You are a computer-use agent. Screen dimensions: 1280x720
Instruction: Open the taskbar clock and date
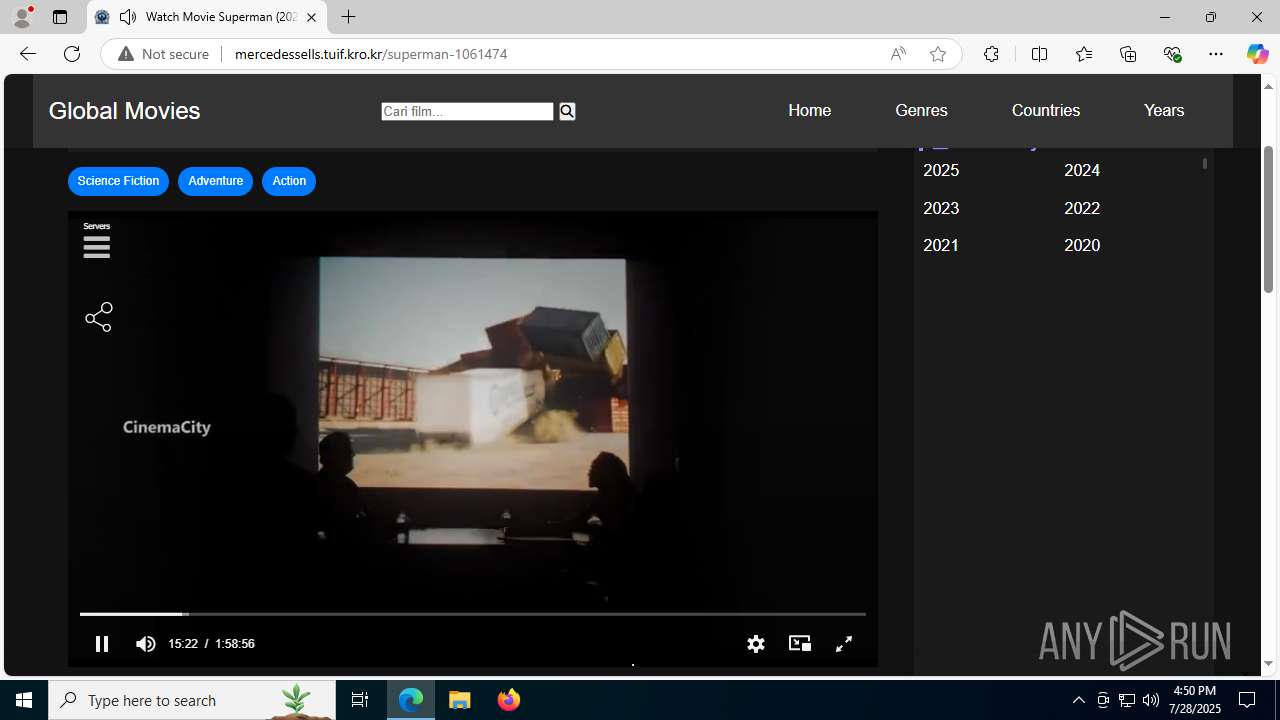click(1196, 700)
